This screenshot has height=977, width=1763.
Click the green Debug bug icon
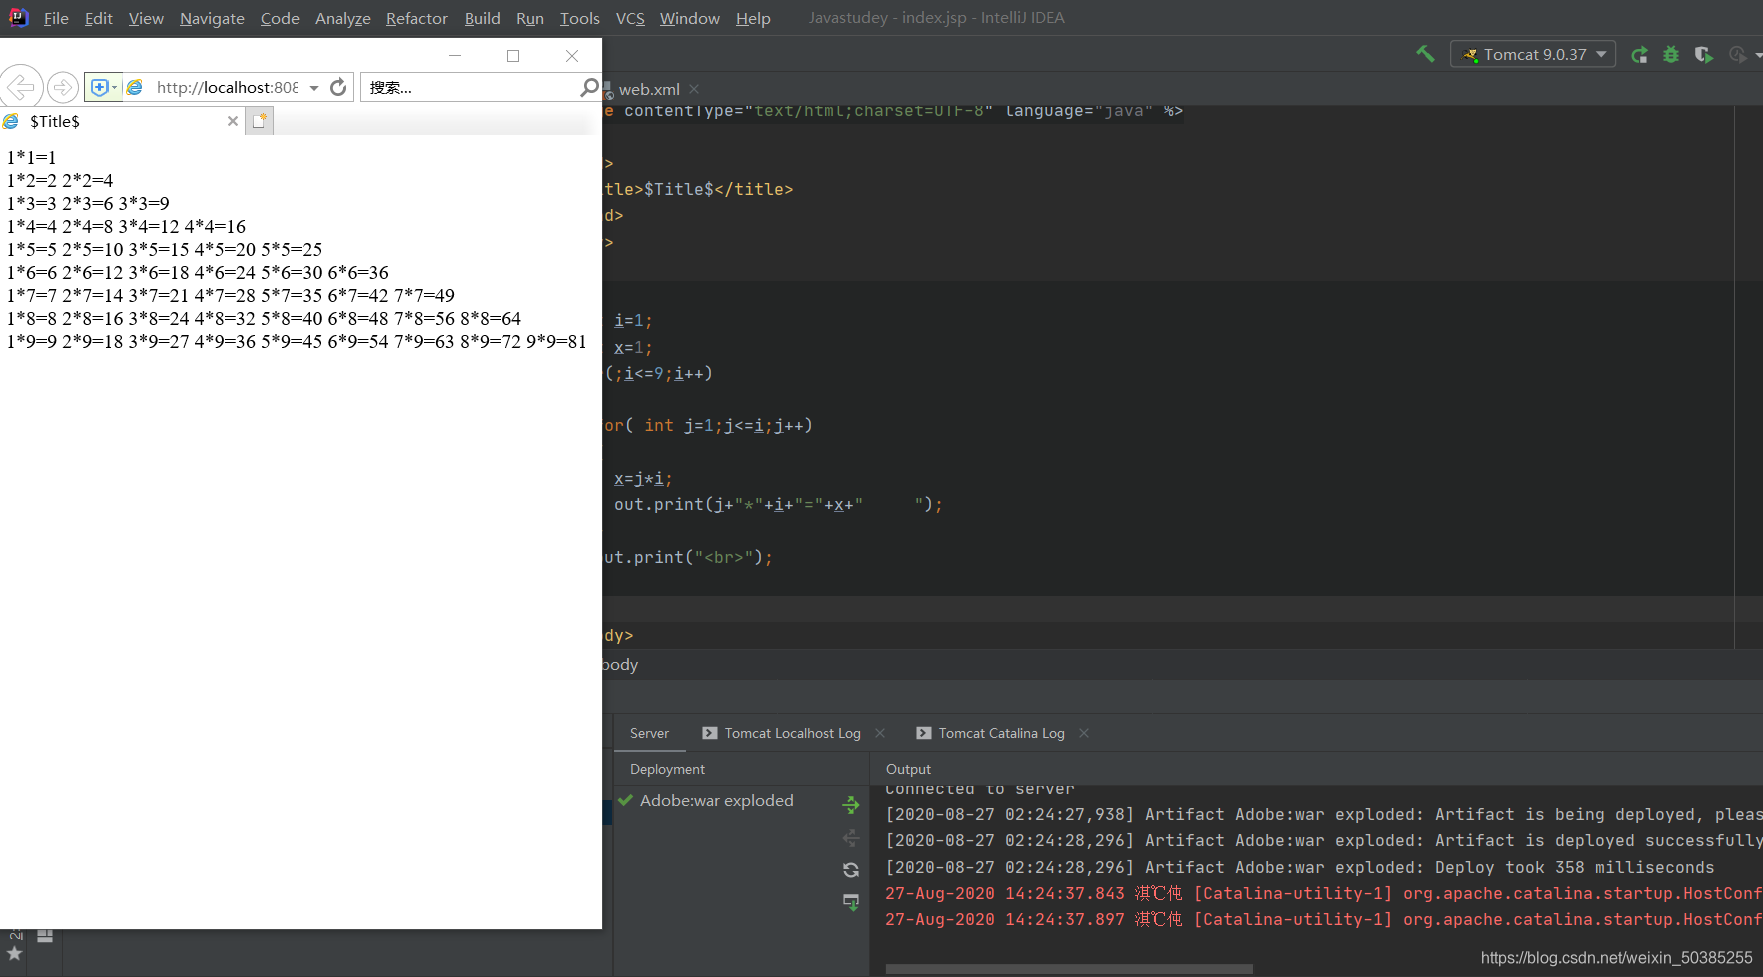[x=1671, y=55]
